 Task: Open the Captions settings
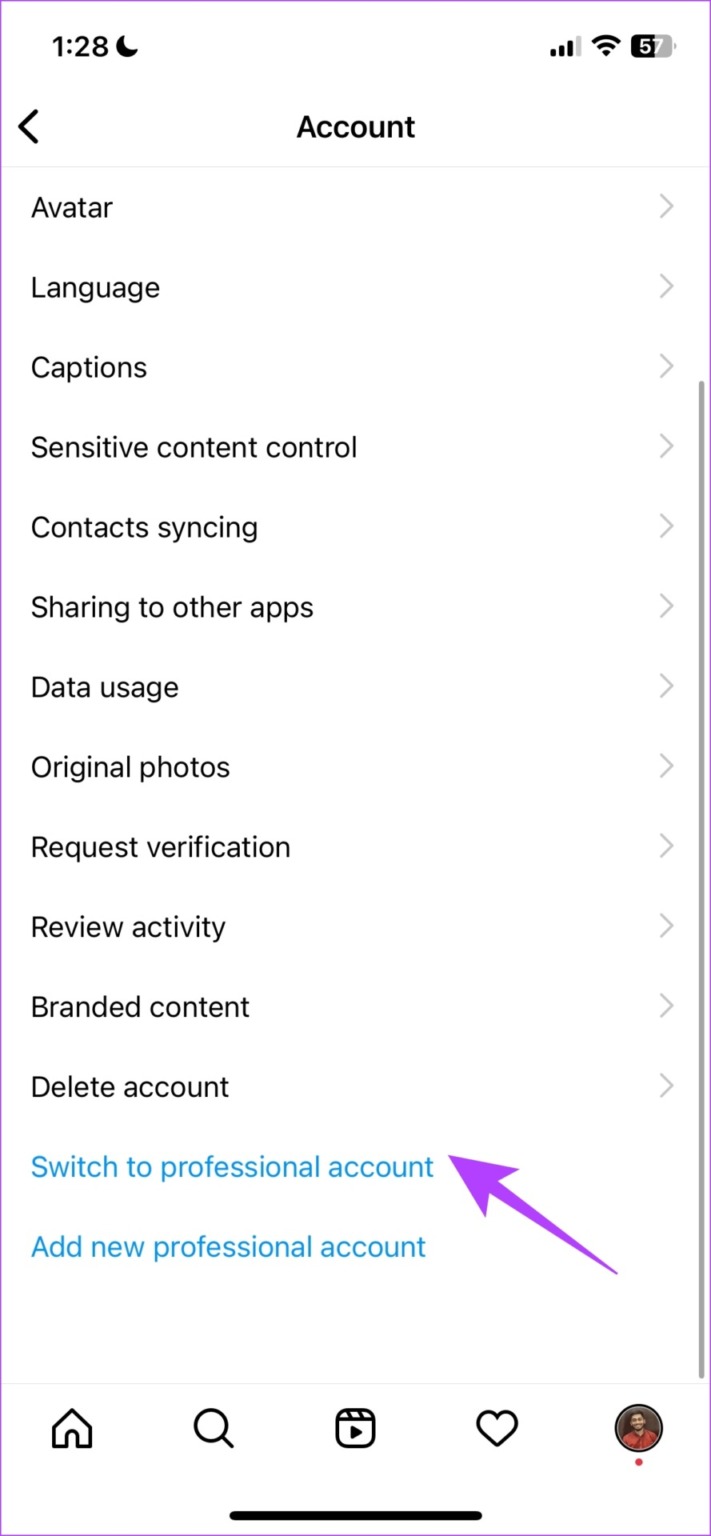355,366
